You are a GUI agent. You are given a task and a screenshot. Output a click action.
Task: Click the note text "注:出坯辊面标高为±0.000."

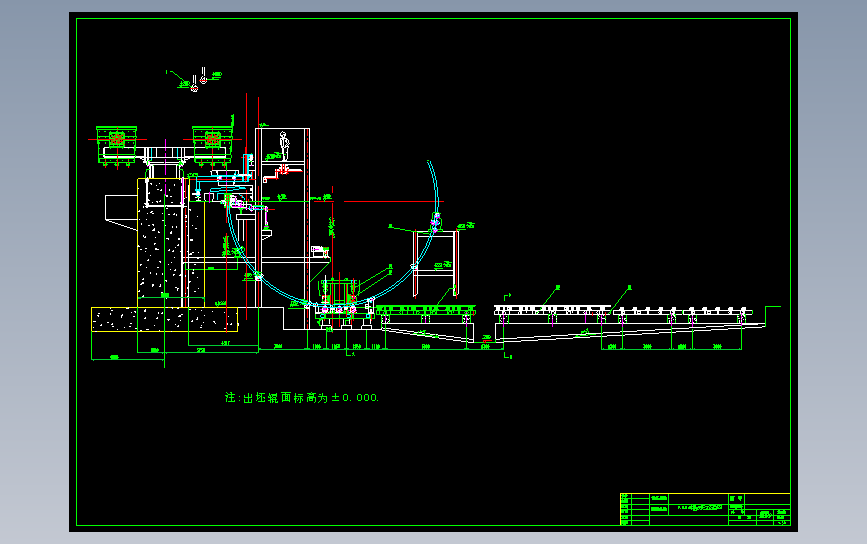pyautogui.click(x=302, y=397)
